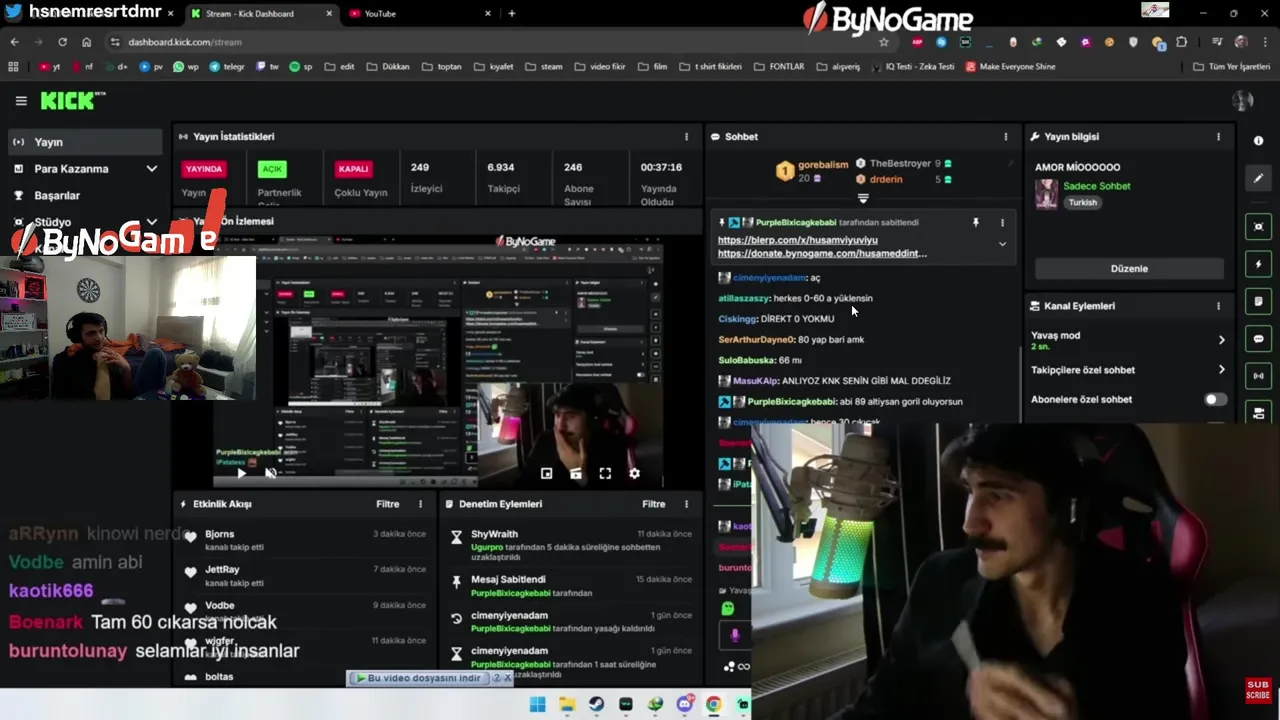The height and width of the screenshot is (720, 1280).
Task: Open the Dükkan bookmarks folder
Action: tap(388, 67)
